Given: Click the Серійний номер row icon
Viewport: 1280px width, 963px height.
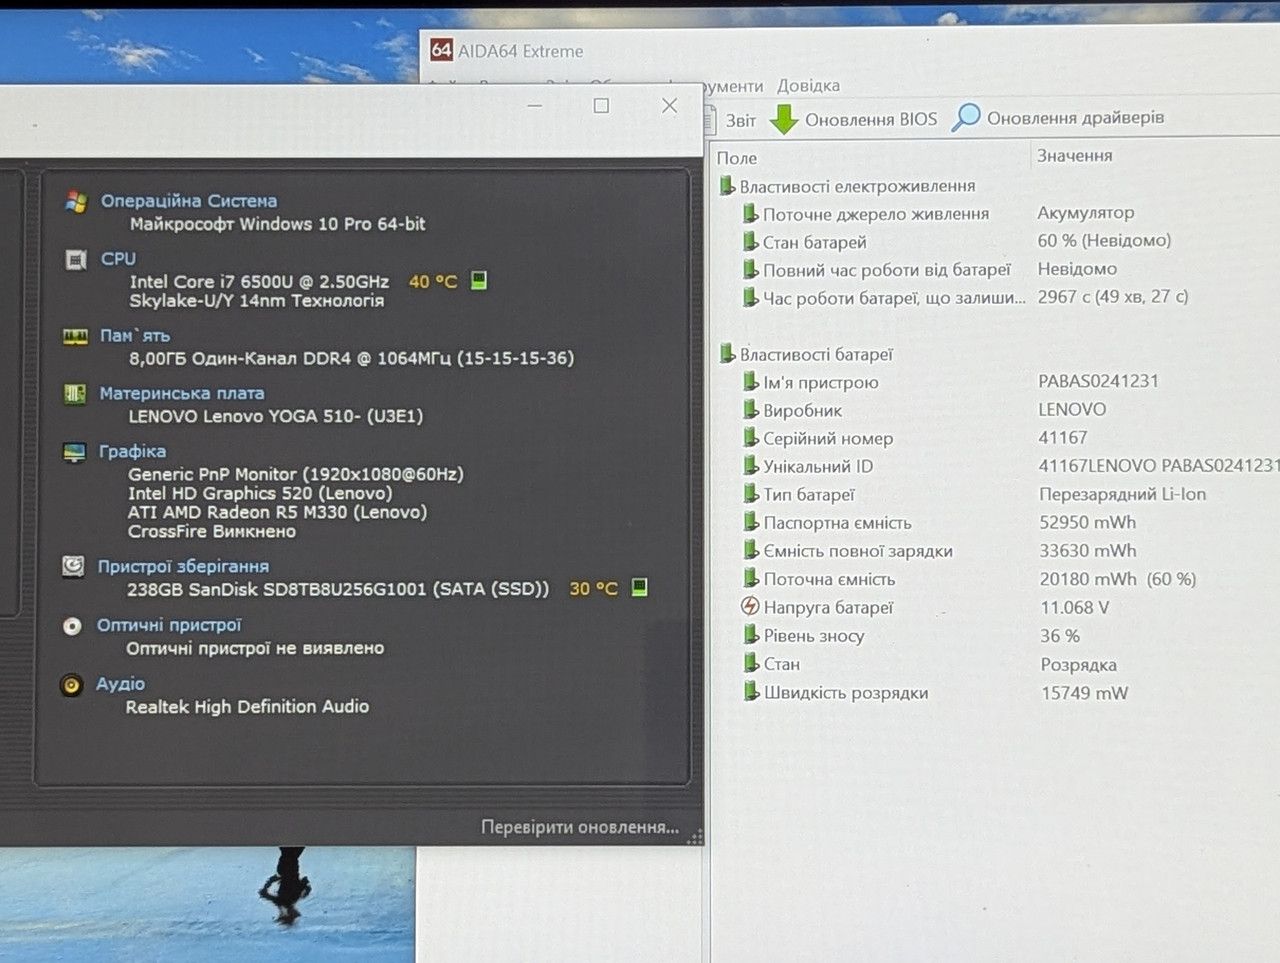Looking at the screenshot, I should coord(751,437).
